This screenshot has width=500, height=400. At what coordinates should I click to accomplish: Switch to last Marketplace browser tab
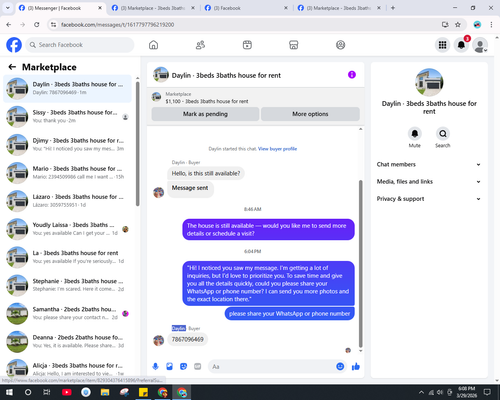pos(339,8)
